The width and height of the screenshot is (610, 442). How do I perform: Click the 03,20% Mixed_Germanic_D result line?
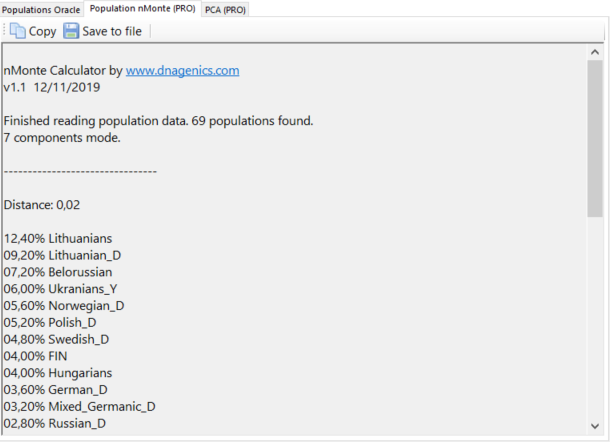pos(79,407)
